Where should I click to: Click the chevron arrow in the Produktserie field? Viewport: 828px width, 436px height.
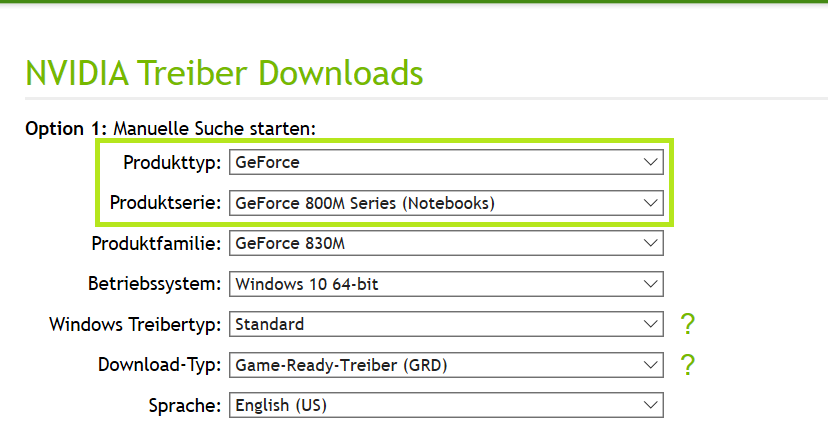(x=650, y=203)
